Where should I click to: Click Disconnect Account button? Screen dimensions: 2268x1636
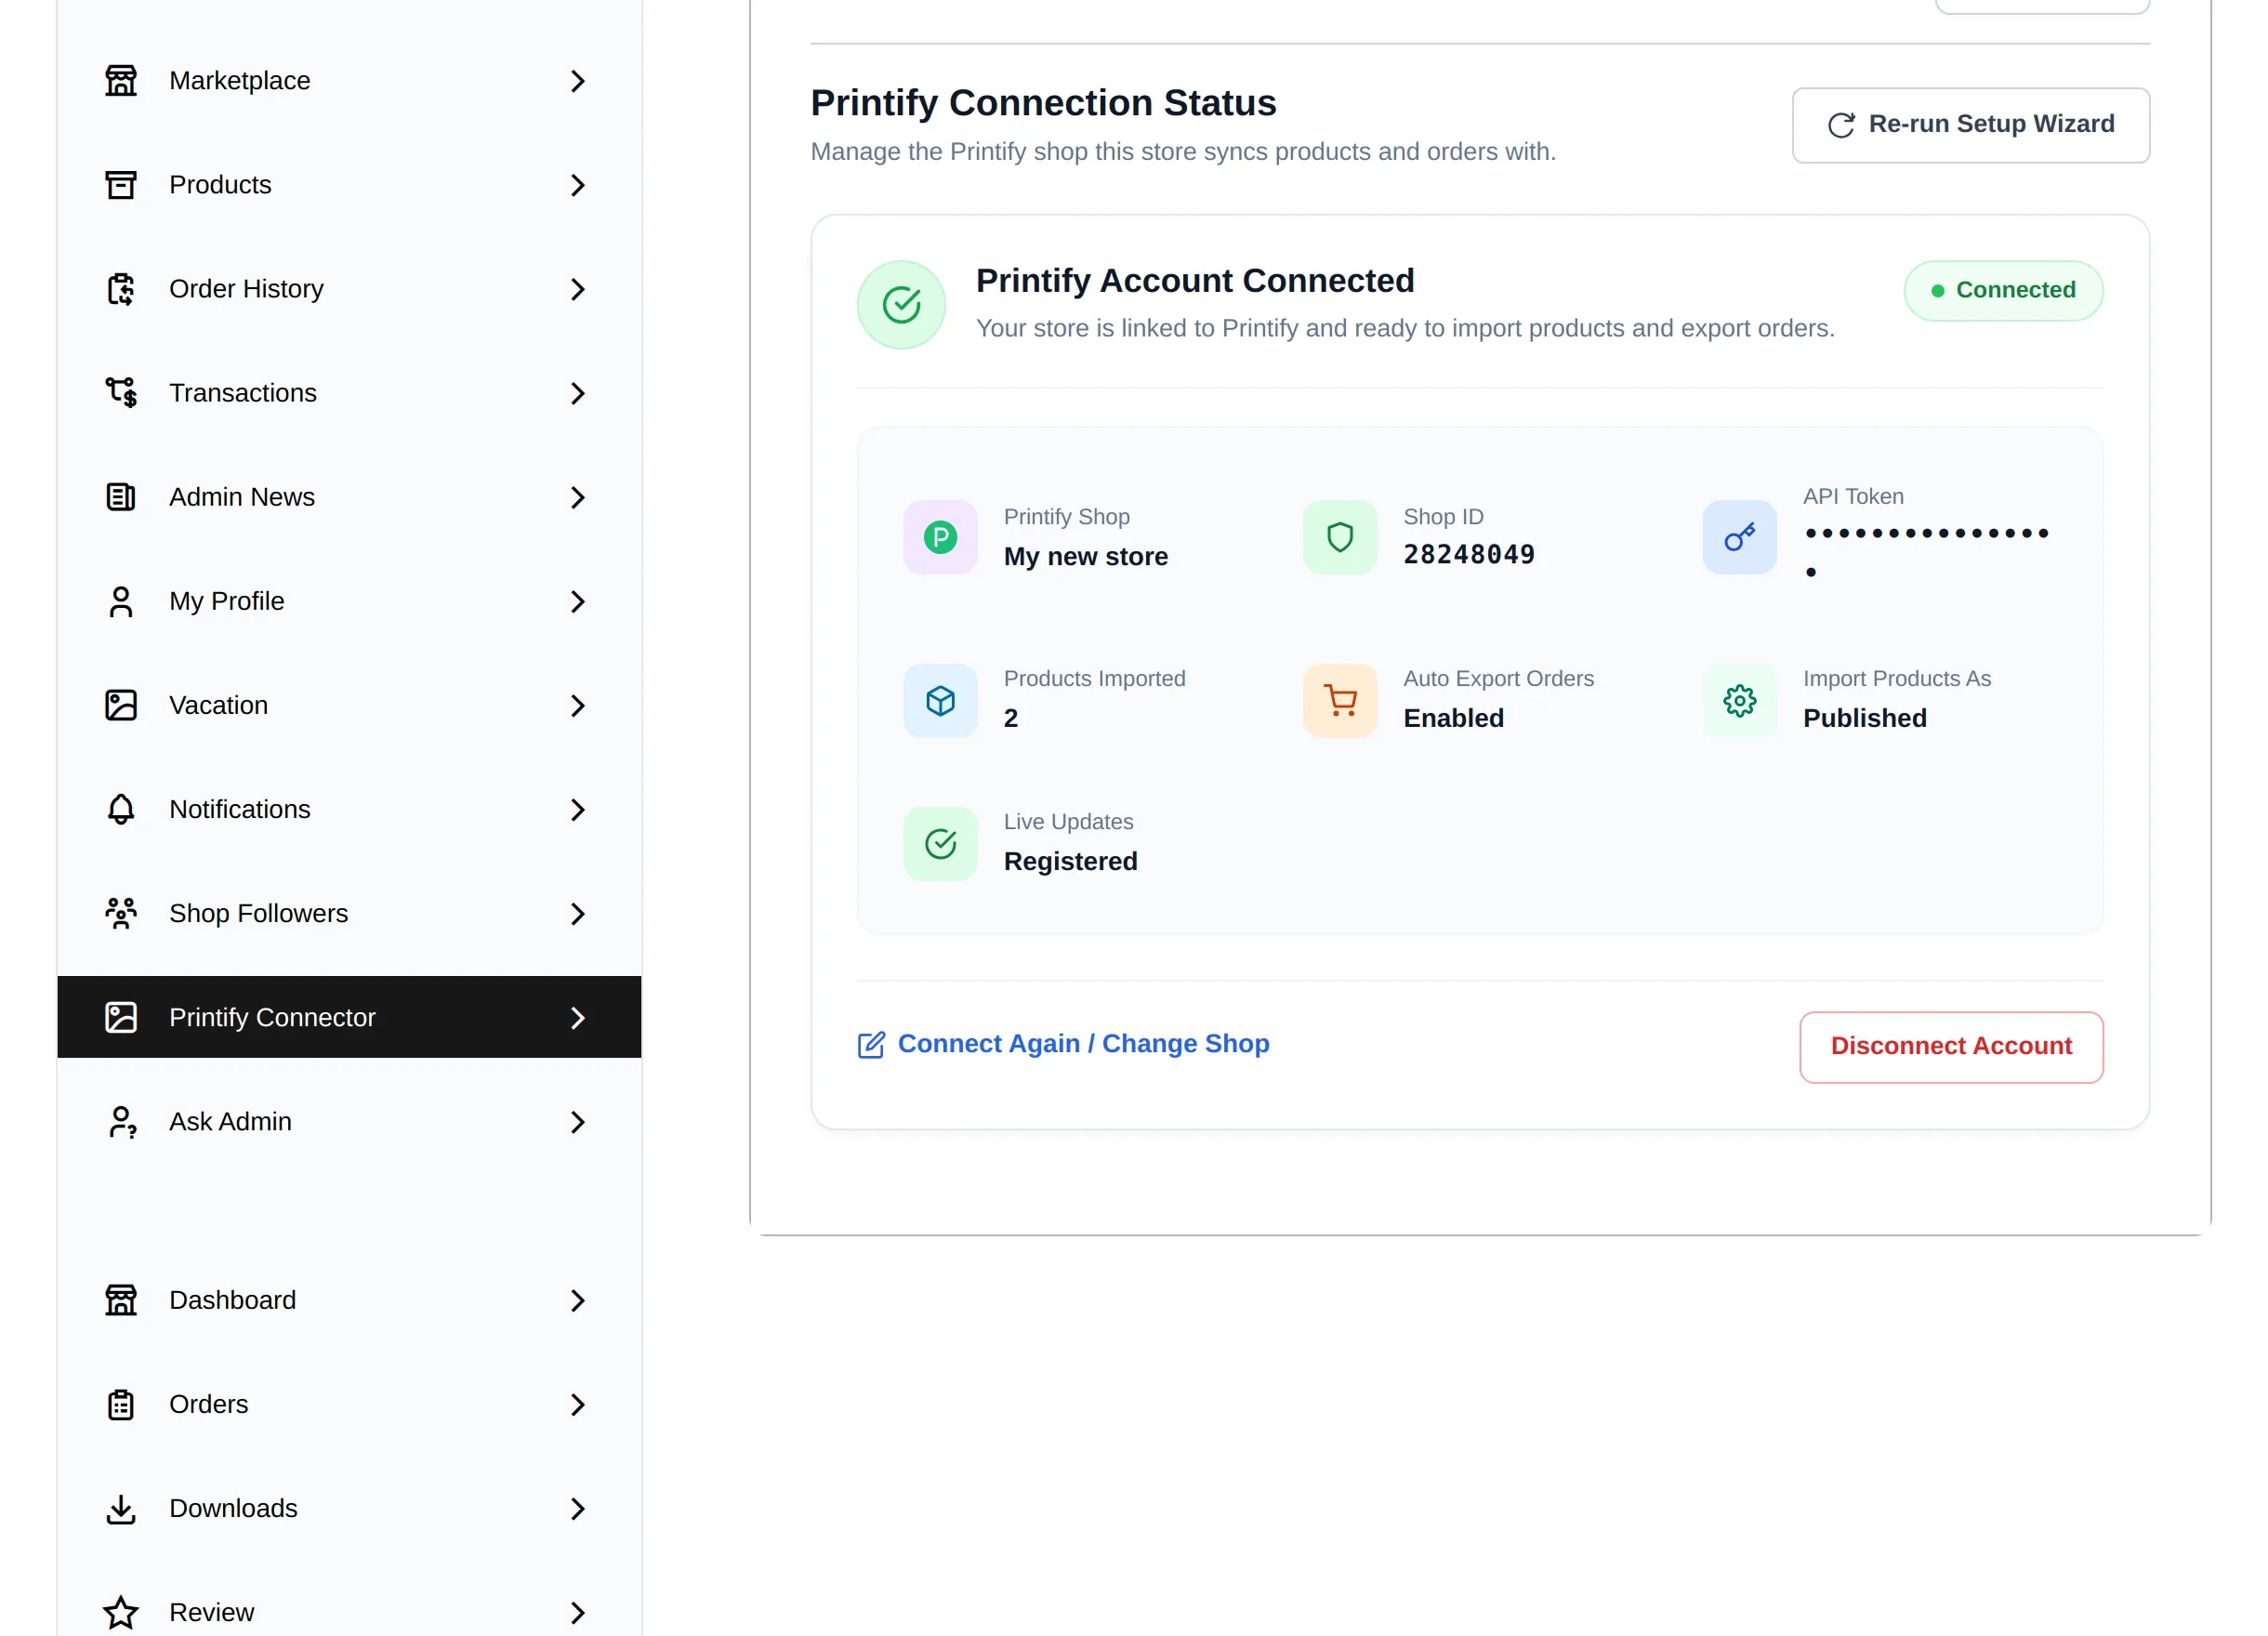click(1951, 1046)
